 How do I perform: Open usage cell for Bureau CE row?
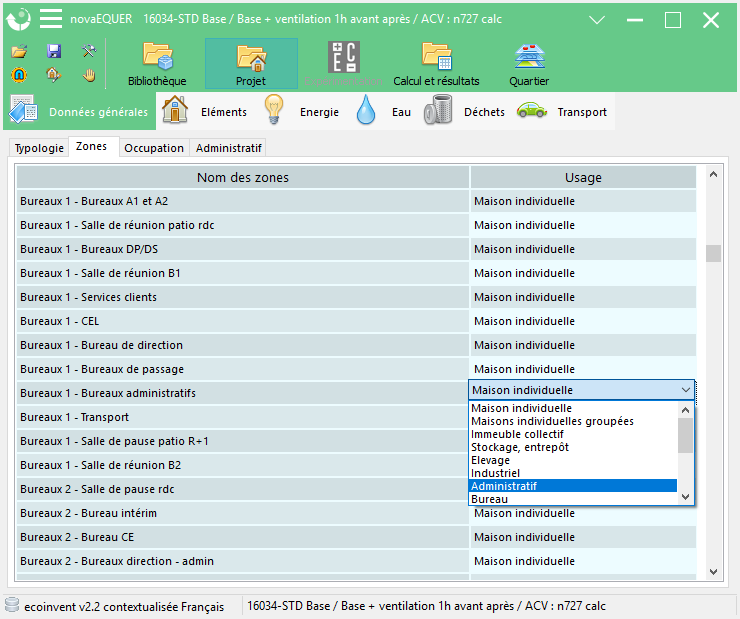point(583,537)
